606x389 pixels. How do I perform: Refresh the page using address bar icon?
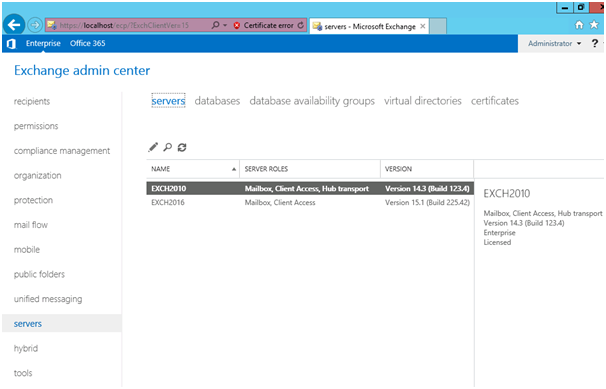[x=301, y=25]
